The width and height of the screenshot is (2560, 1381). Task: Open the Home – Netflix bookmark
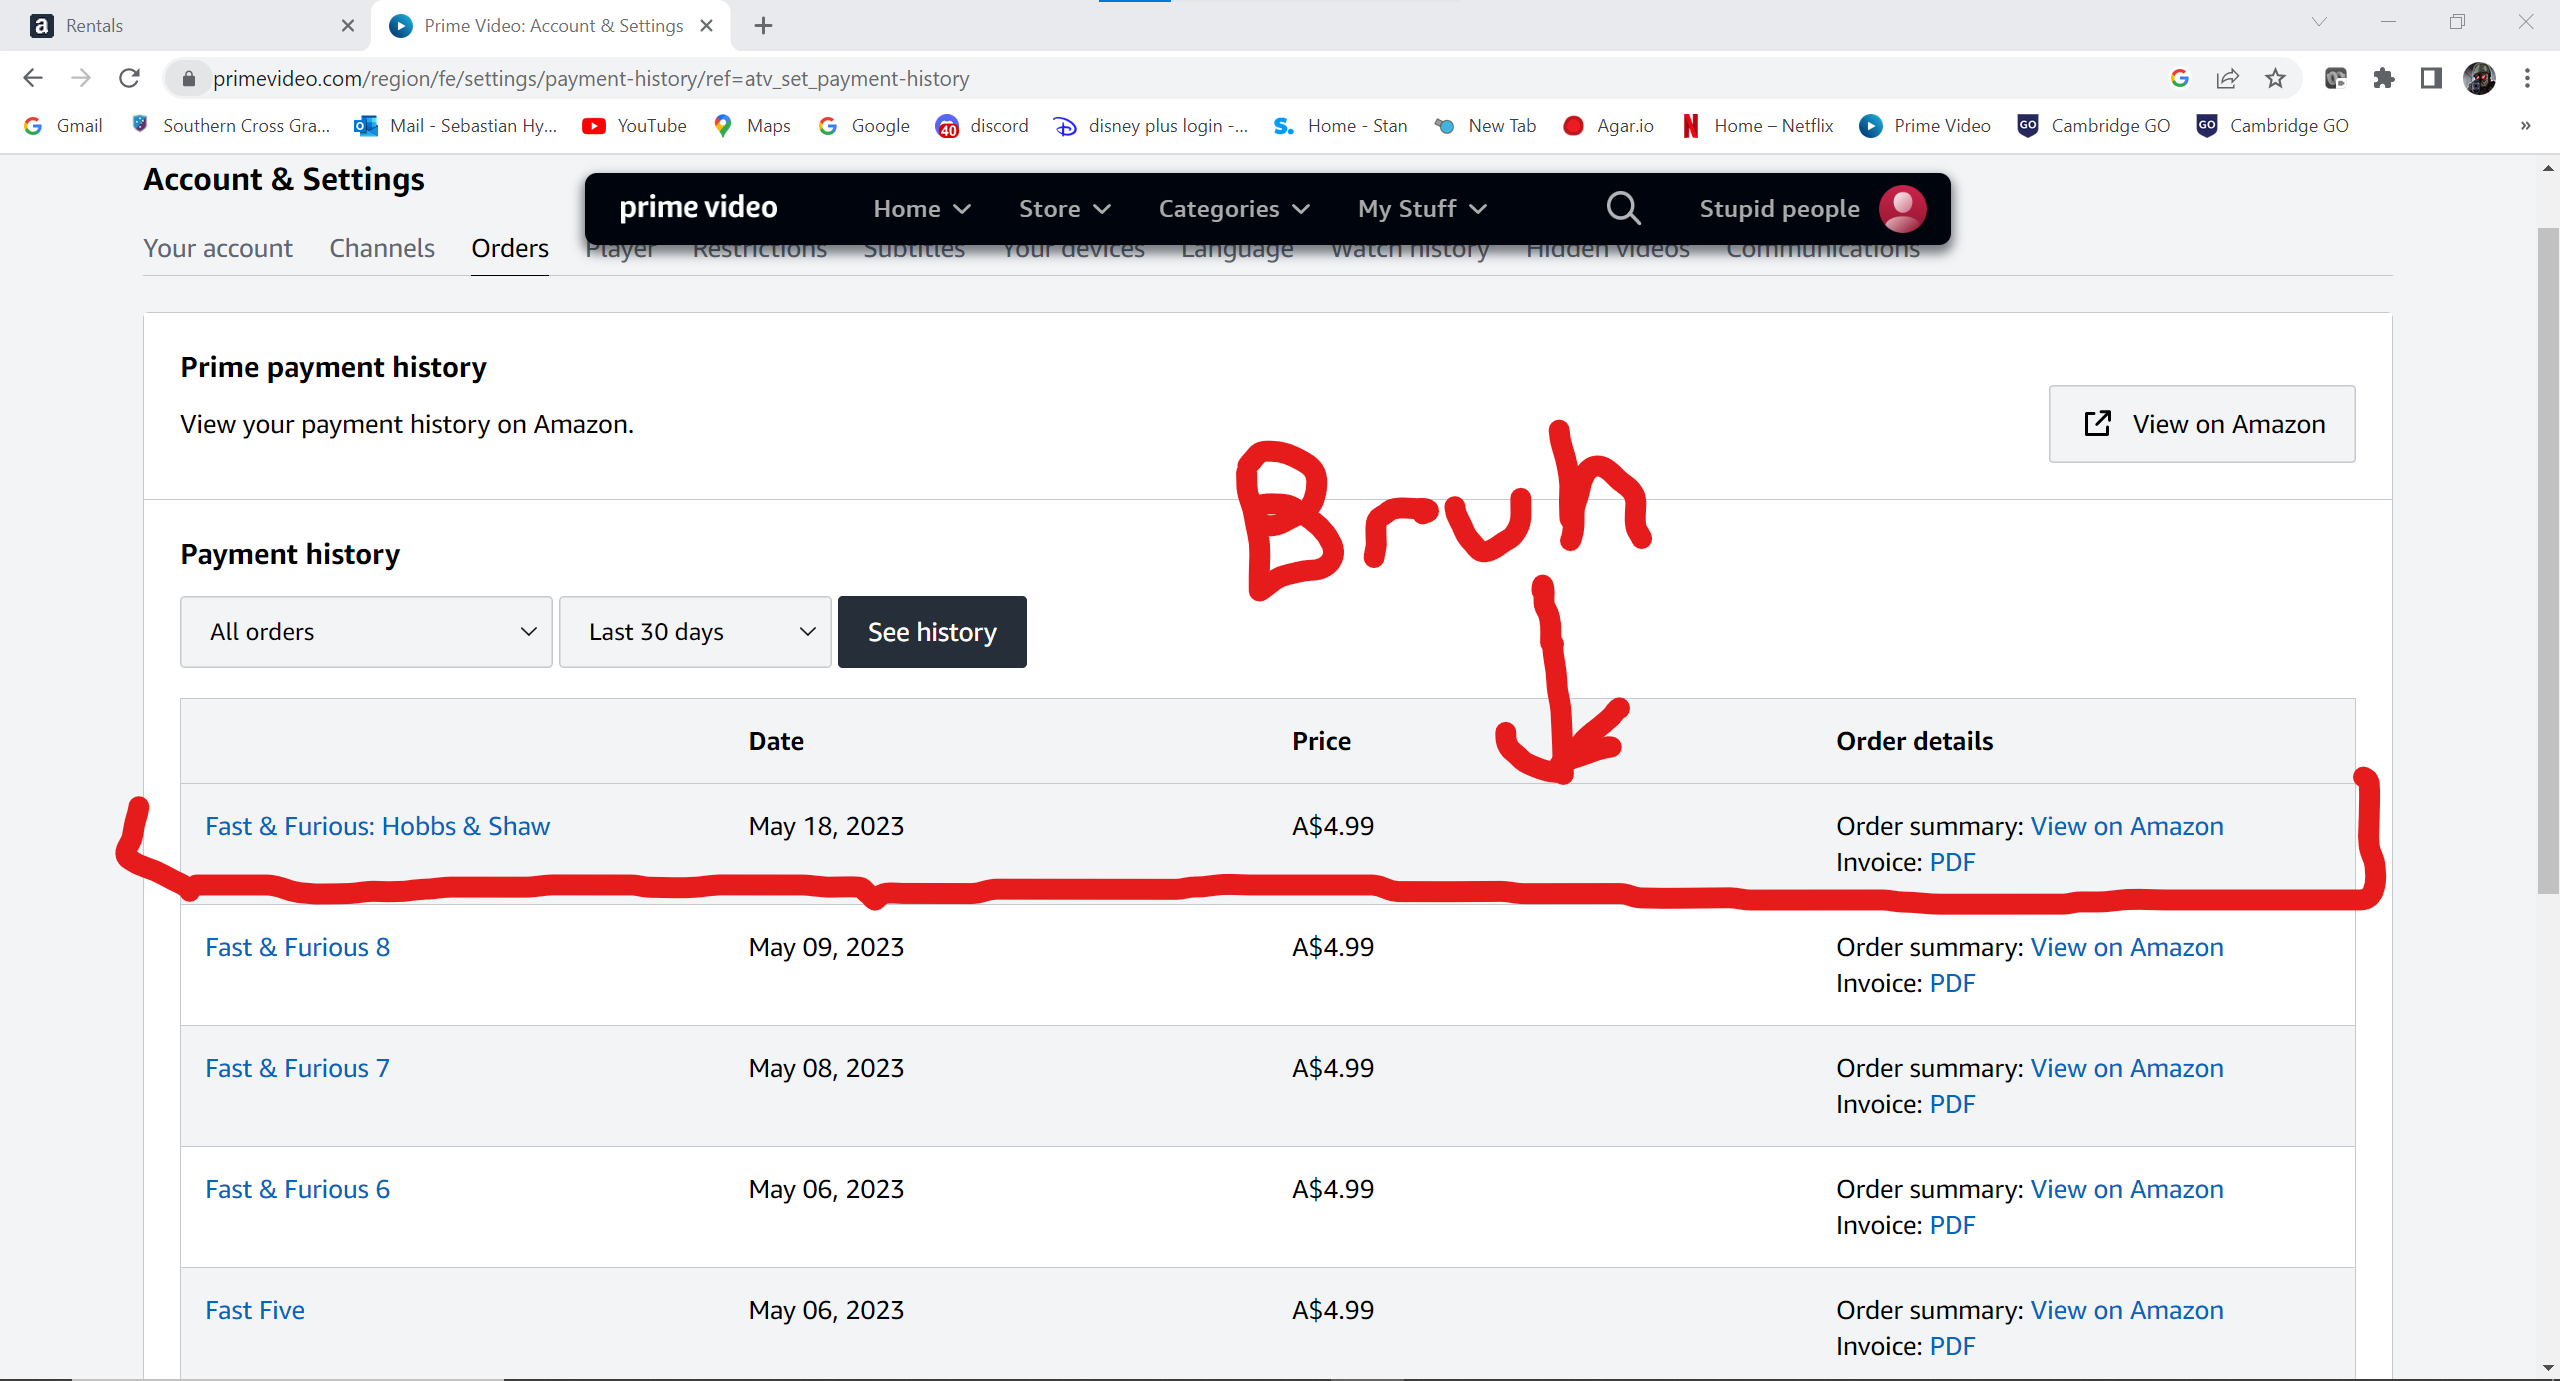(1758, 125)
